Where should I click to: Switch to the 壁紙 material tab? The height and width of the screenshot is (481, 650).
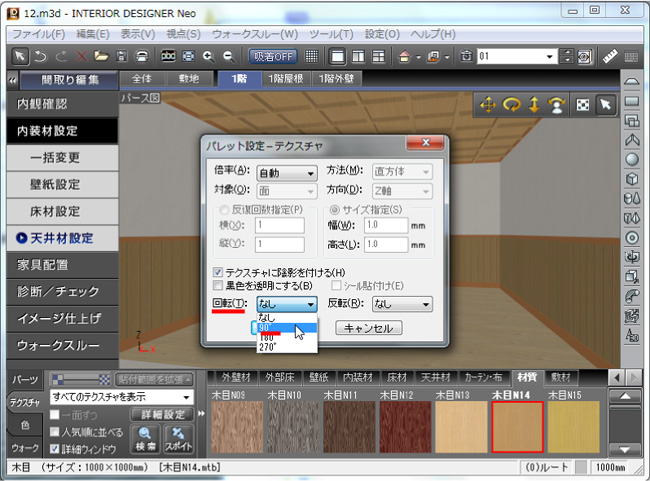(319, 377)
